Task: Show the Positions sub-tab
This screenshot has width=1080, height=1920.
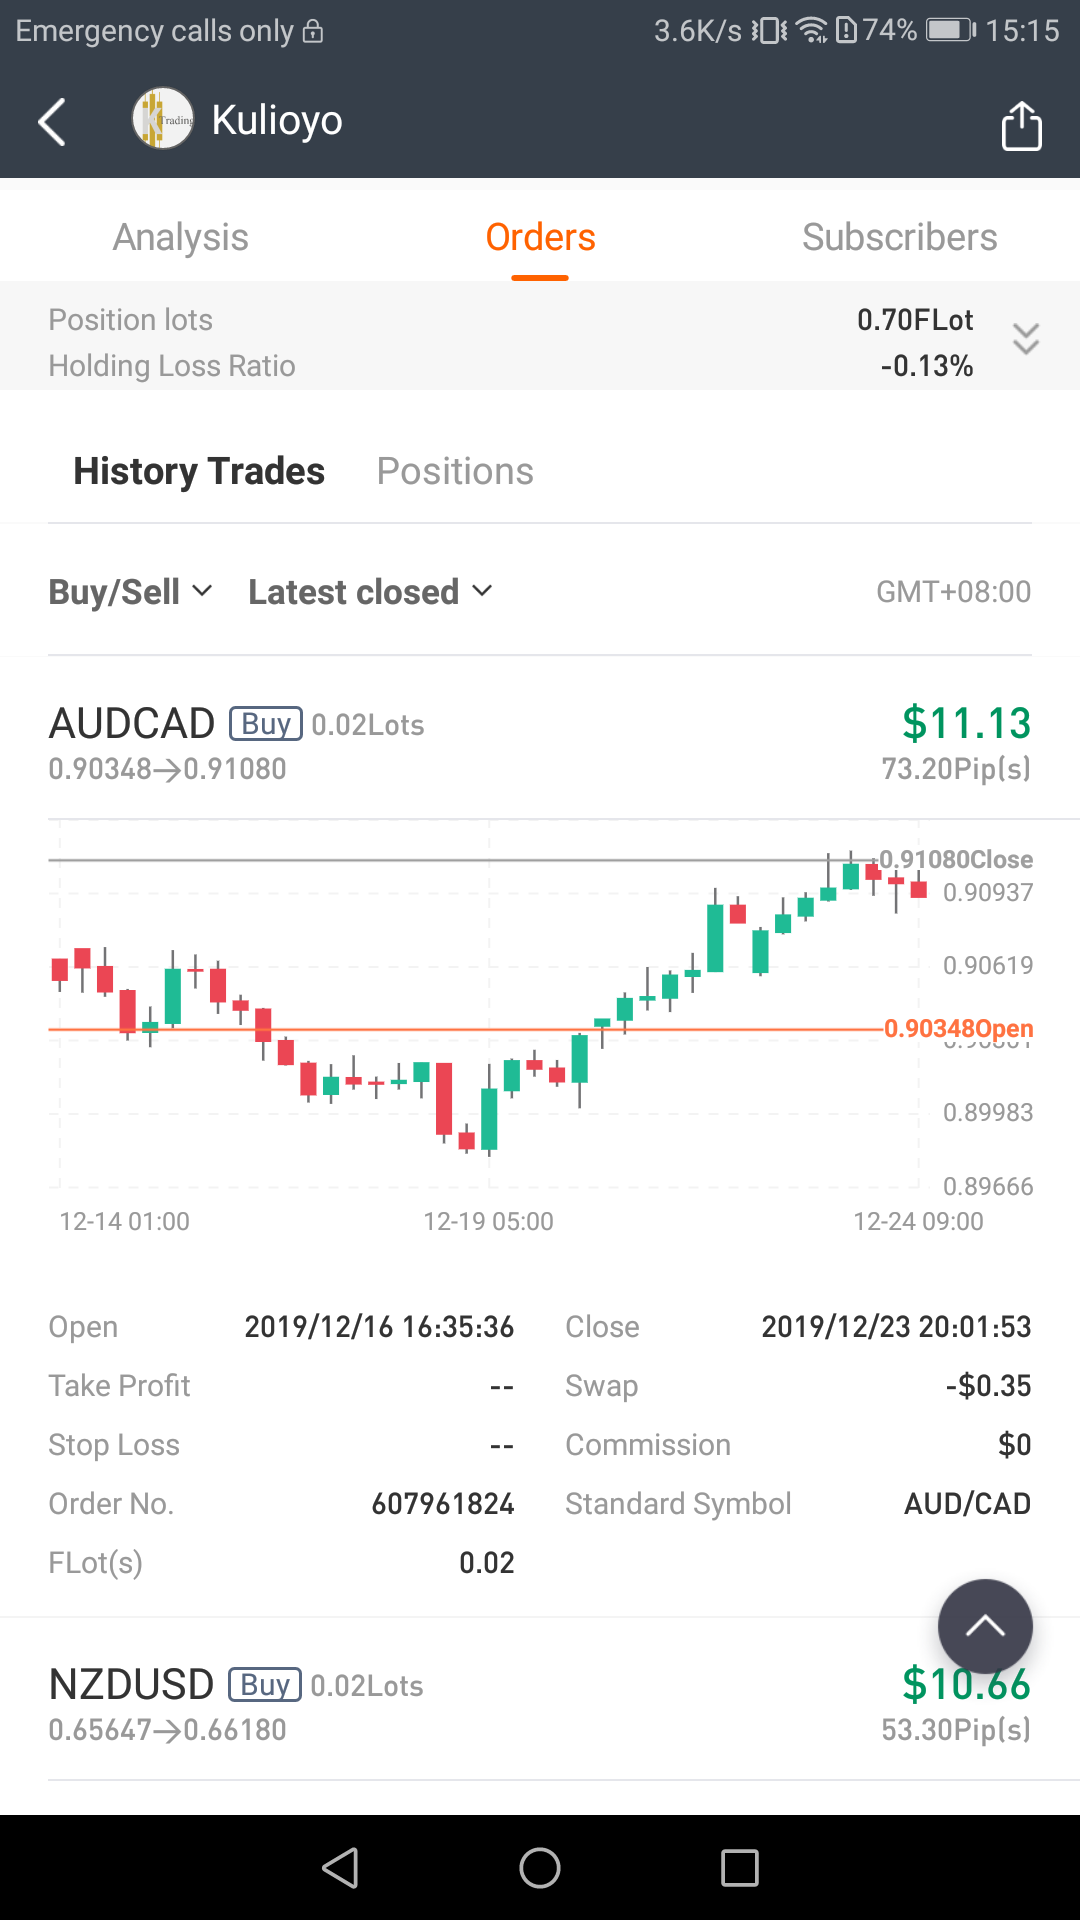Action: coord(455,471)
